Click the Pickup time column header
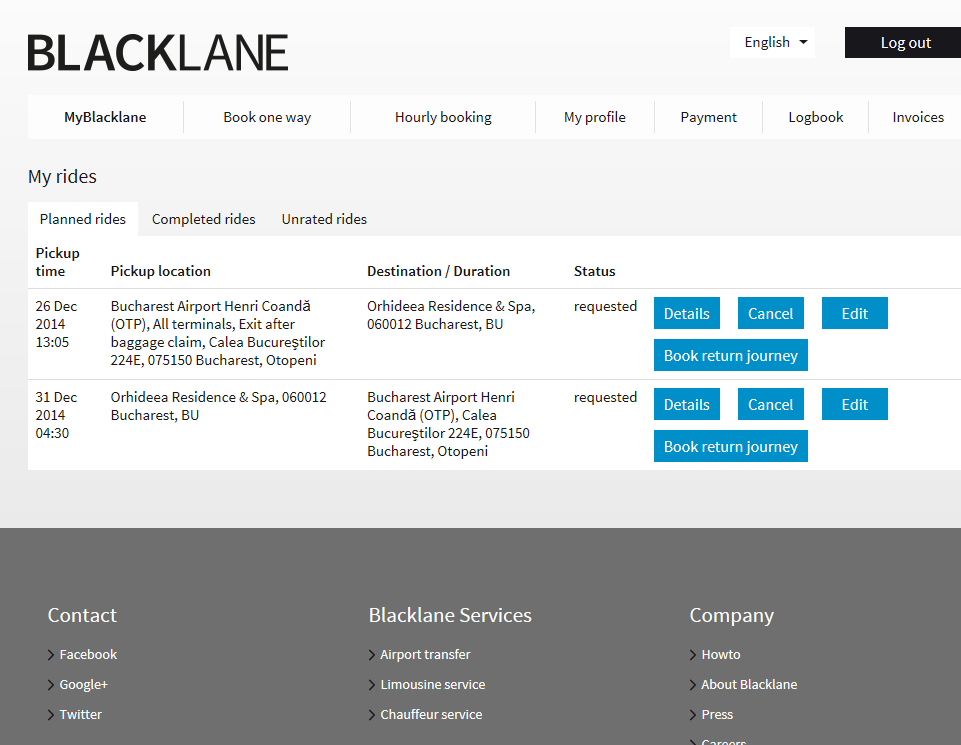 point(58,262)
